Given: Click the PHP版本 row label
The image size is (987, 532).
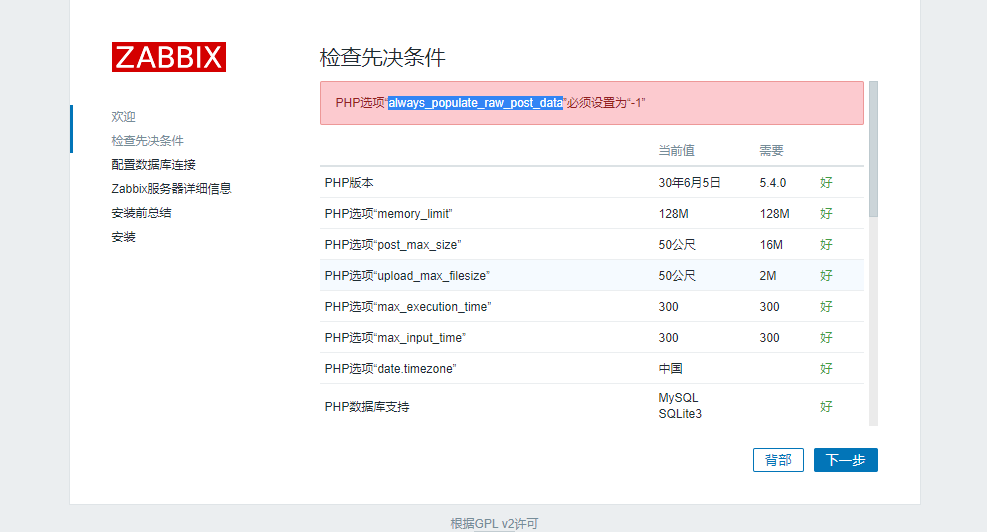Looking at the screenshot, I should (349, 183).
